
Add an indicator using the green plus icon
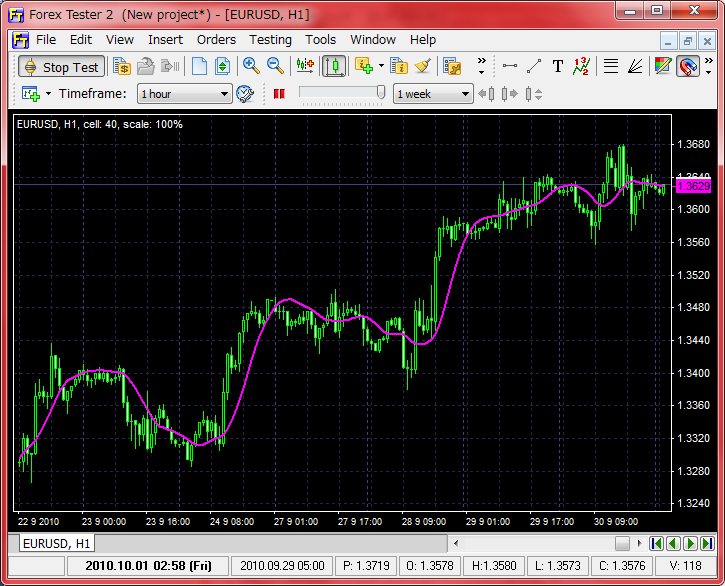(364, 67)
